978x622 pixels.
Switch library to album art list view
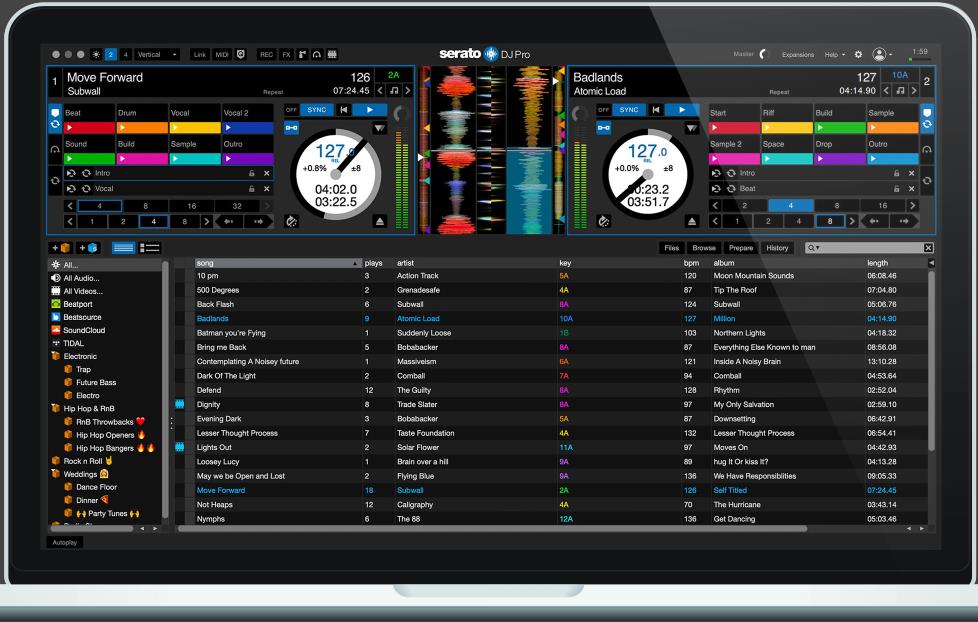tap(150, 248)
